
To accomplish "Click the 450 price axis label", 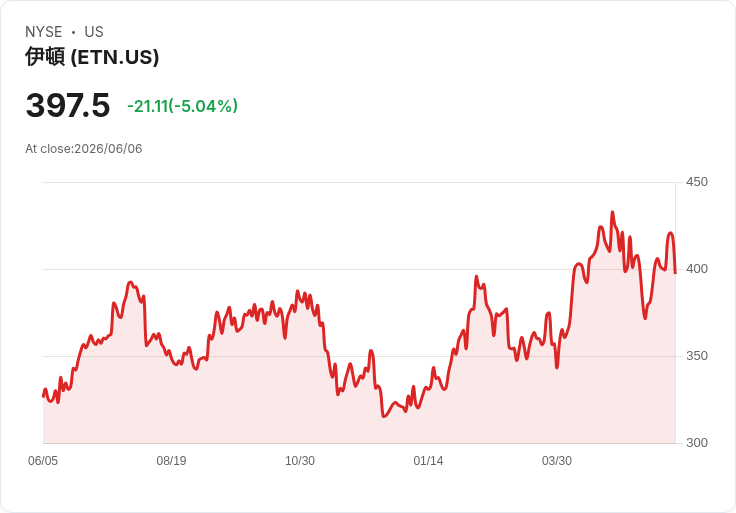I will (x=697, y=182).
